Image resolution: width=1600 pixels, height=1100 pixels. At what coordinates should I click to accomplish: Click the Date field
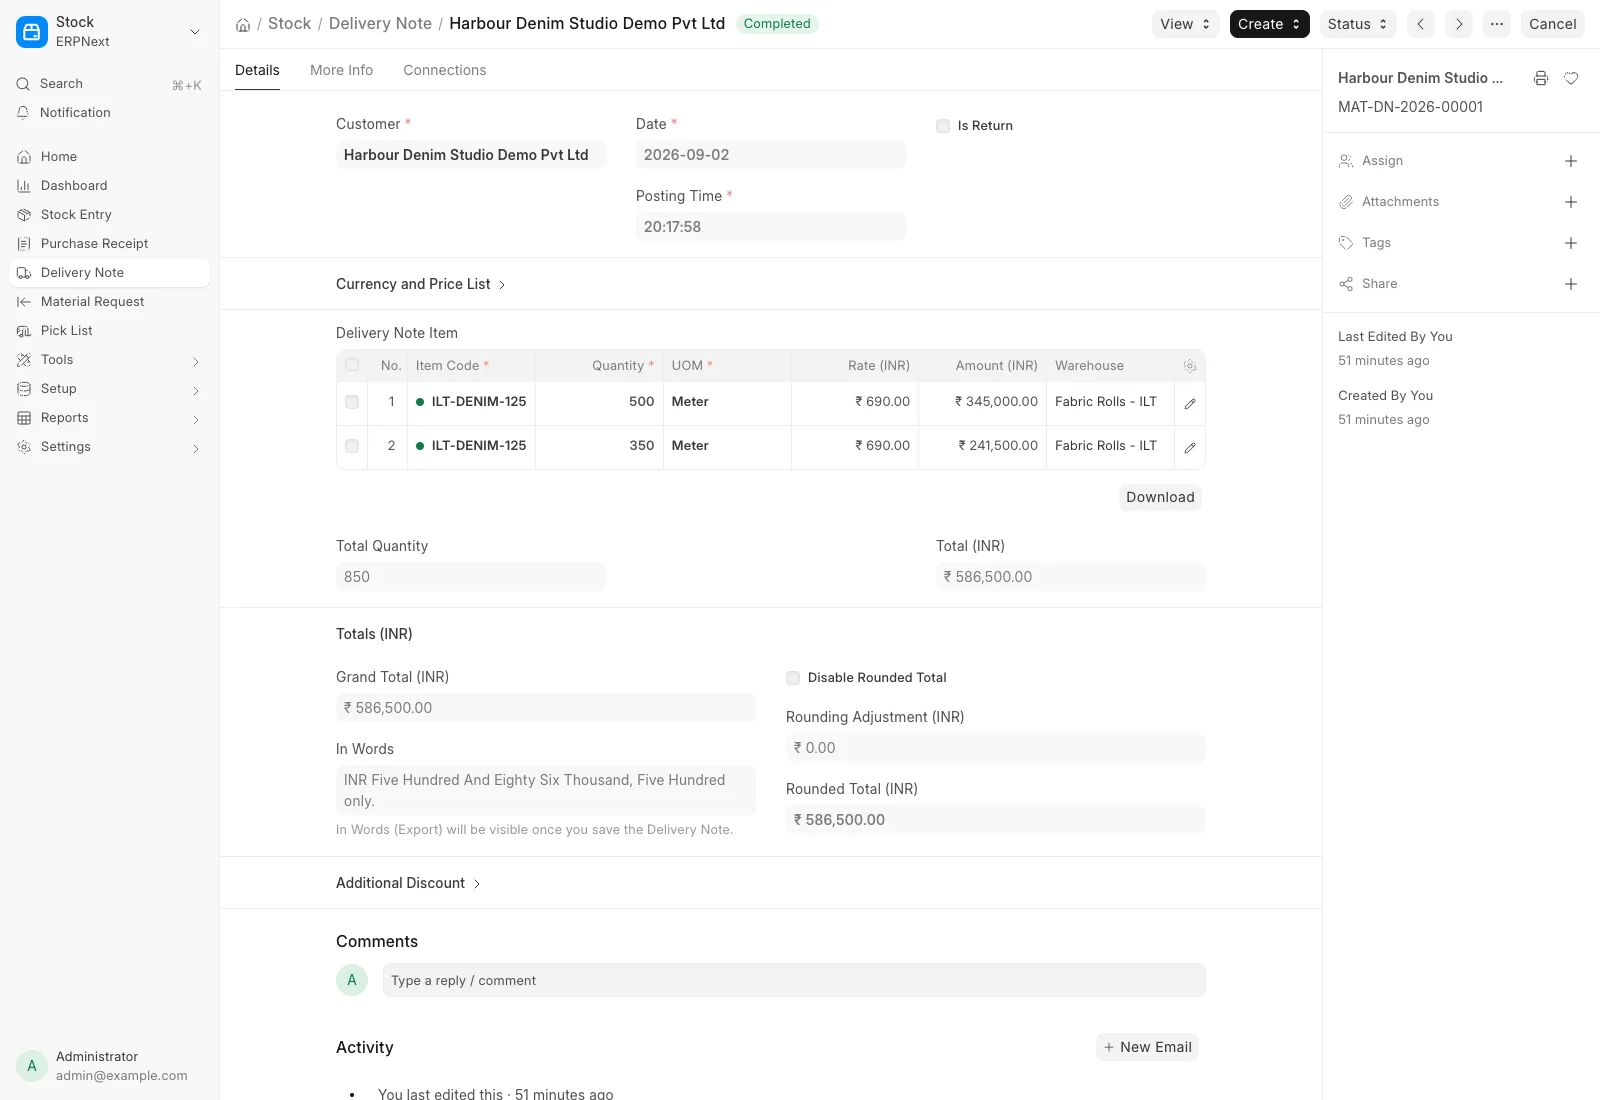click(x=771, y=155)
